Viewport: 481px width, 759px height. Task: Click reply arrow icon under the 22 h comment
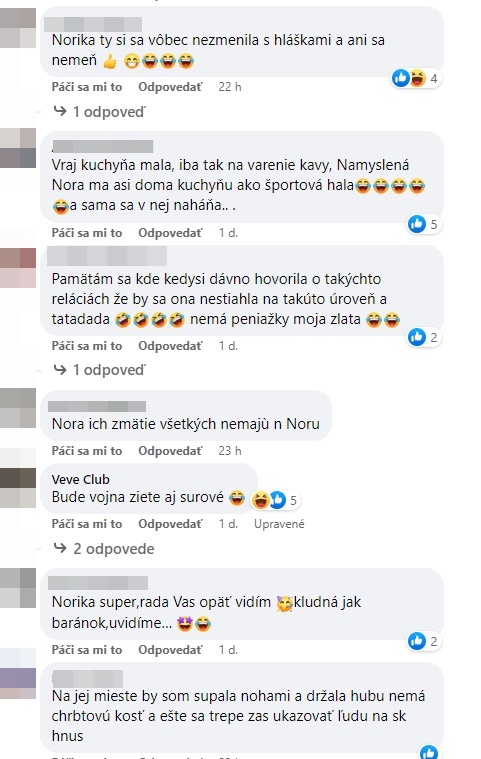pos(60,111)
